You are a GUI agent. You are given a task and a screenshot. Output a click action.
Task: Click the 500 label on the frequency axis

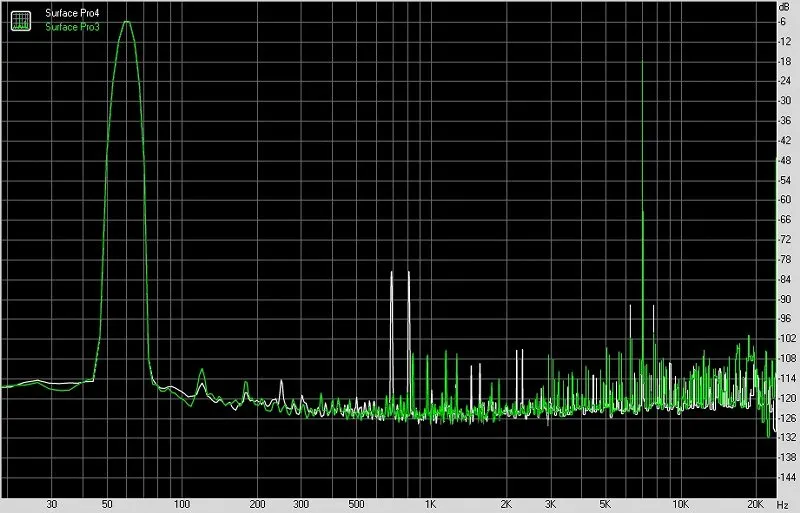pos(356,504)
